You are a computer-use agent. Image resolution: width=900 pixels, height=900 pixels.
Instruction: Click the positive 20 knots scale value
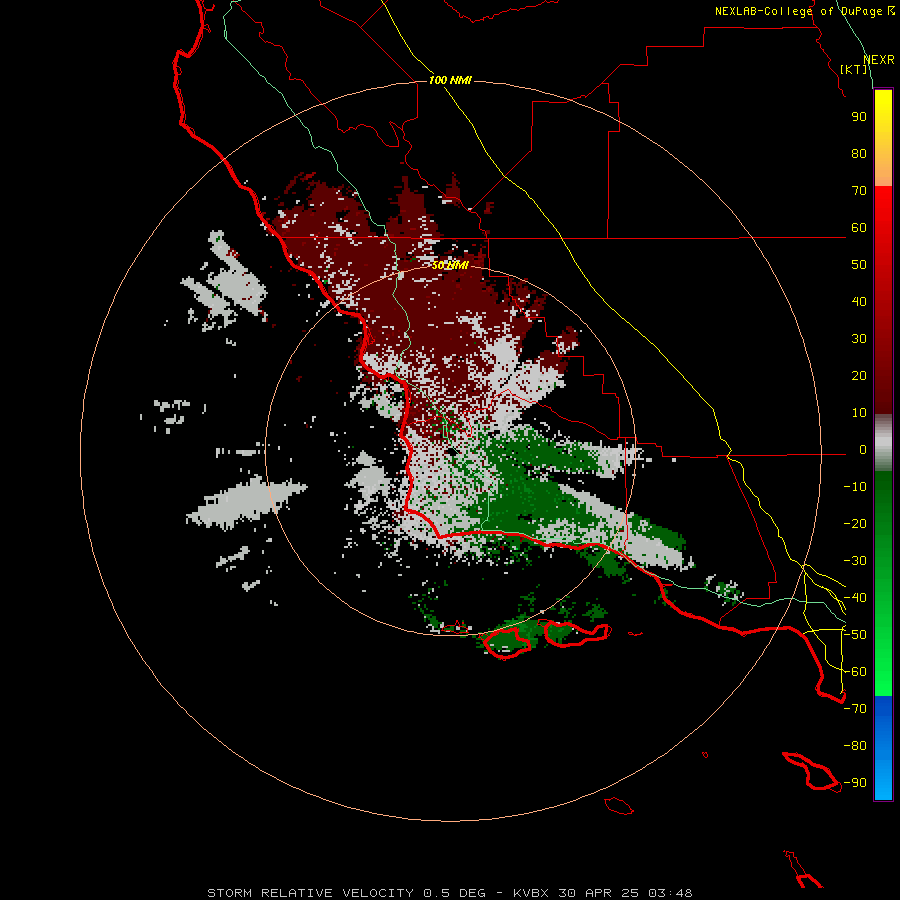pyautogui.click(x=859, y=376)
